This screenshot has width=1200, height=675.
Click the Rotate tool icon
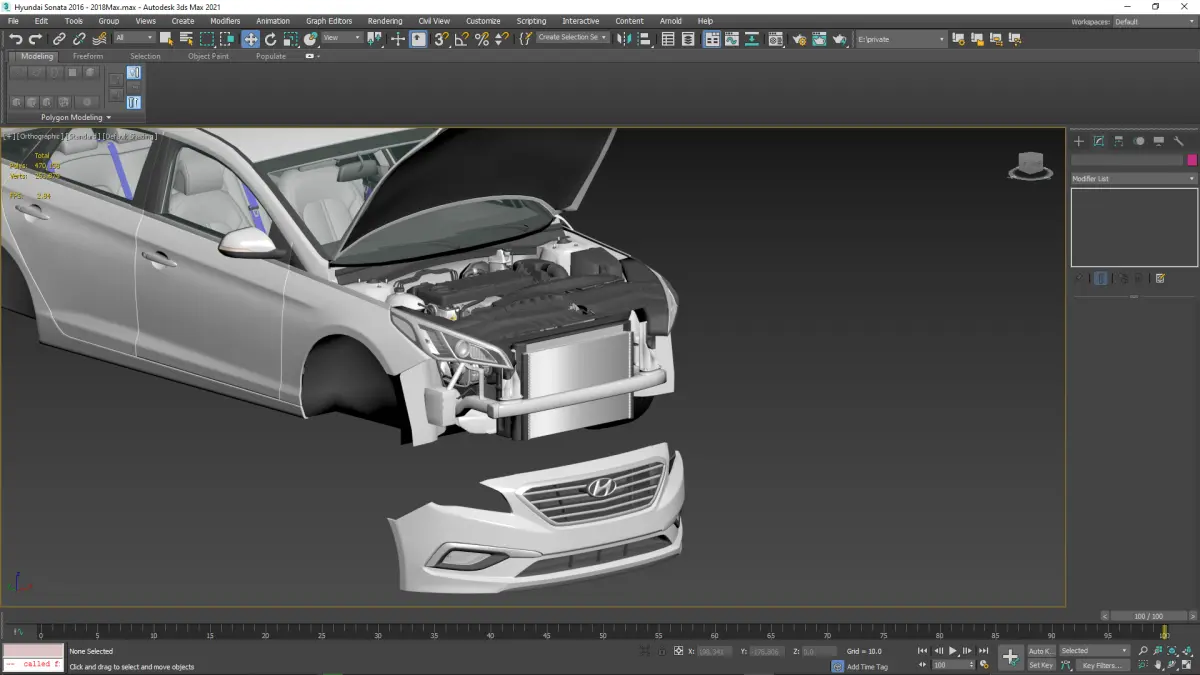point(270,39)
